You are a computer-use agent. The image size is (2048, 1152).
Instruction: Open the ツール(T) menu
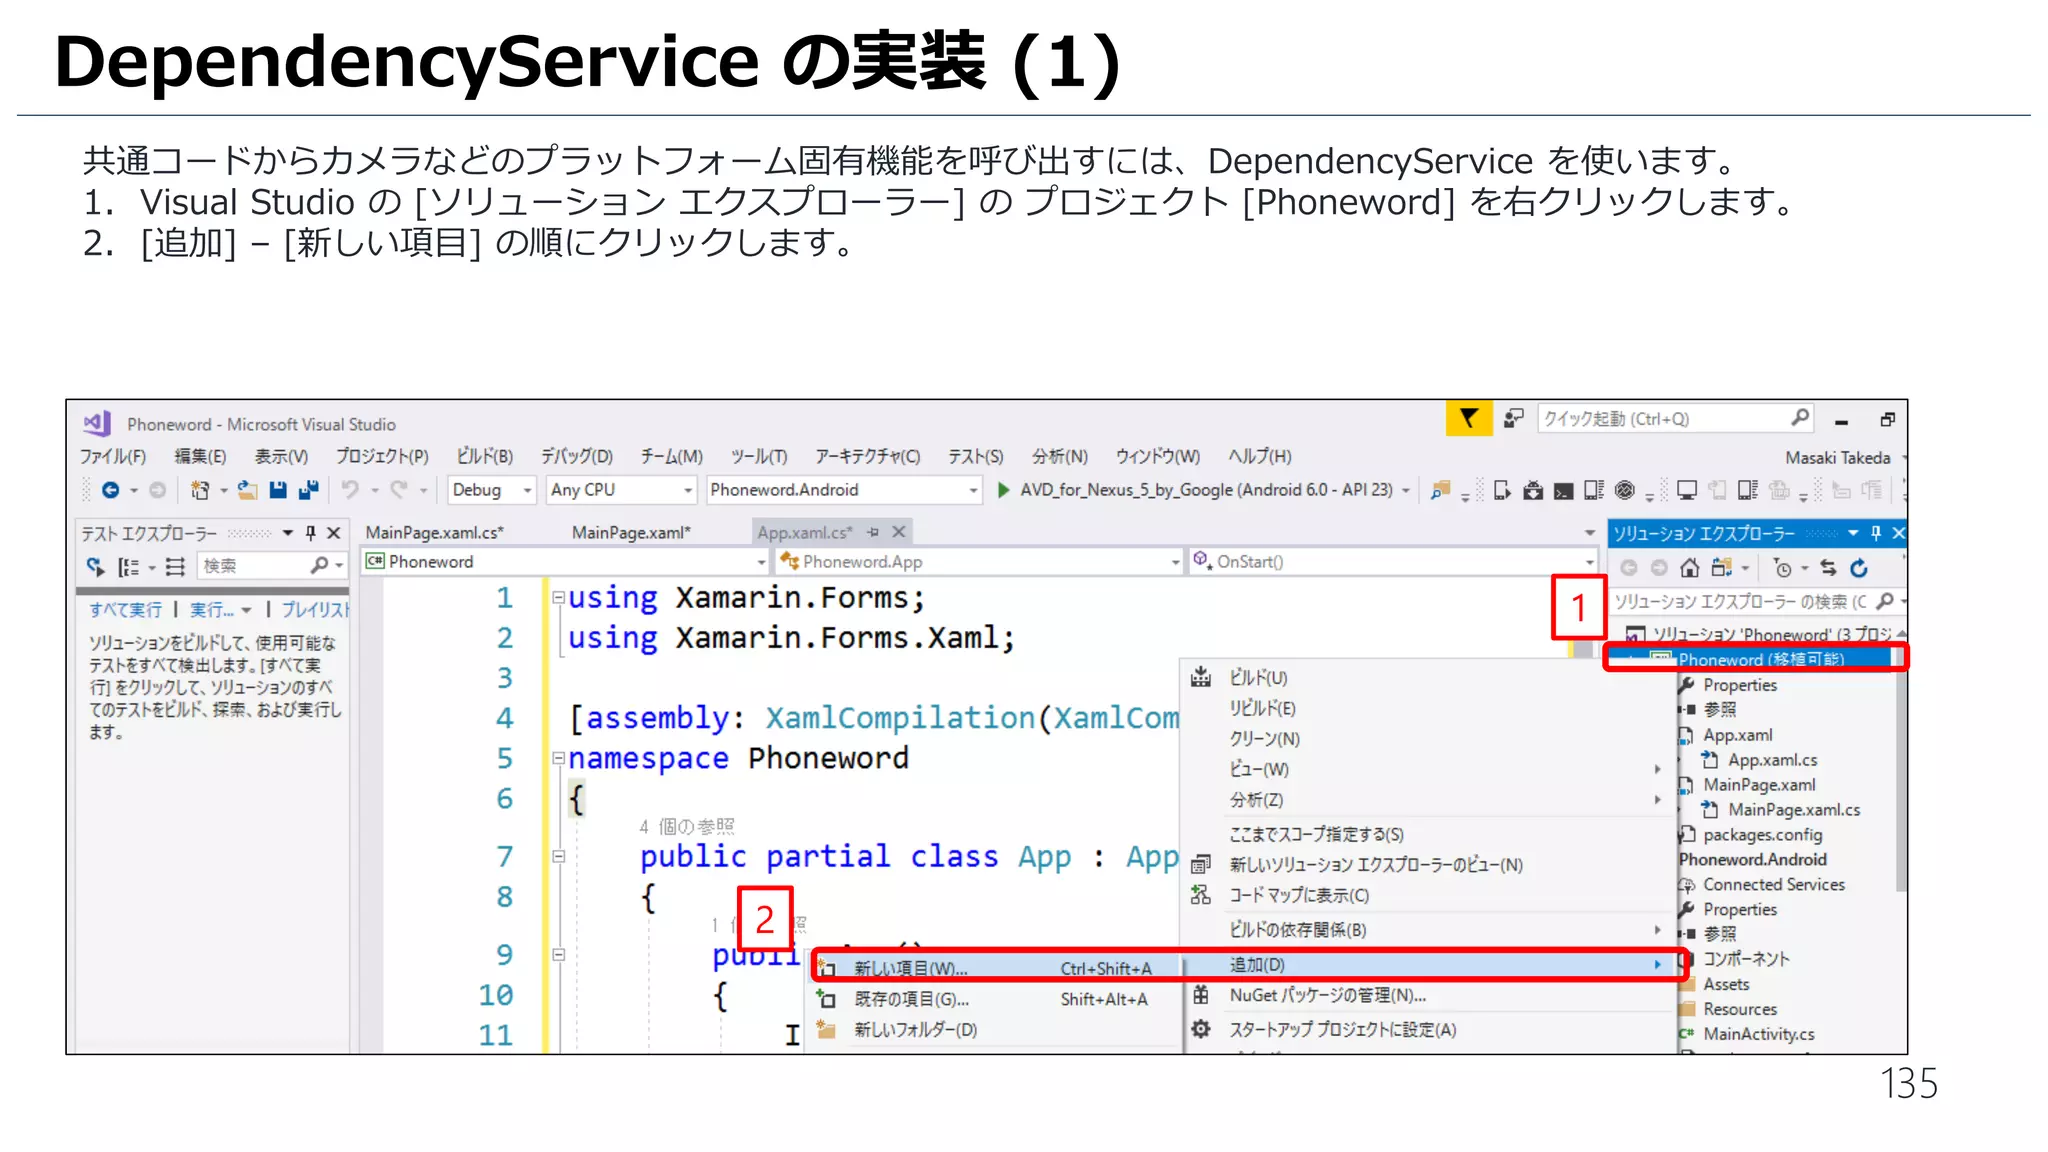759,456
